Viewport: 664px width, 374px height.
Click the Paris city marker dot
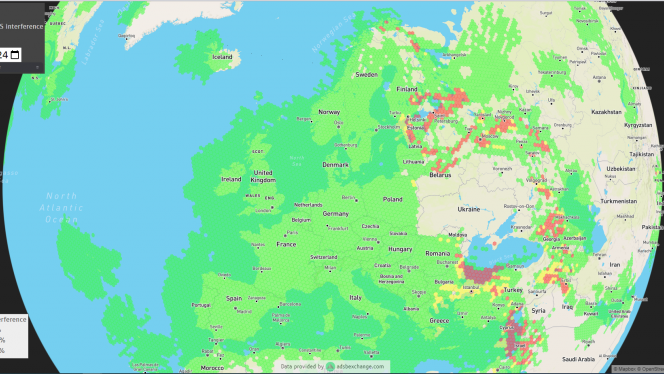(x=285, y=235)
